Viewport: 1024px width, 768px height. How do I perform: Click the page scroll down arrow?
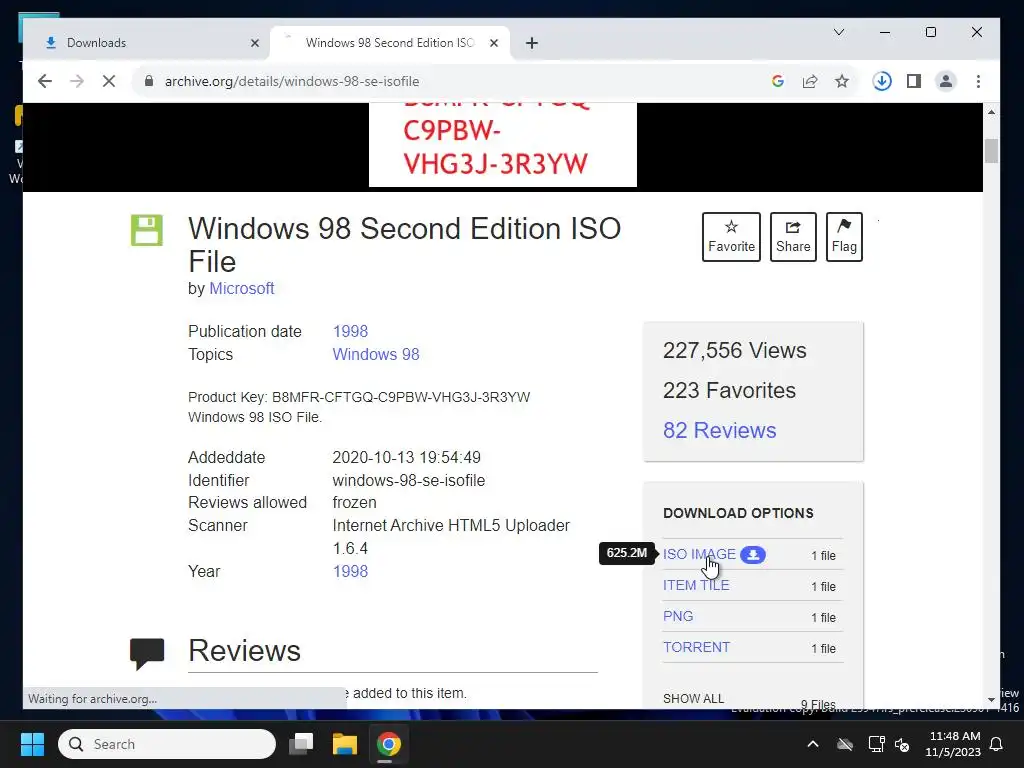click(991, 699)
